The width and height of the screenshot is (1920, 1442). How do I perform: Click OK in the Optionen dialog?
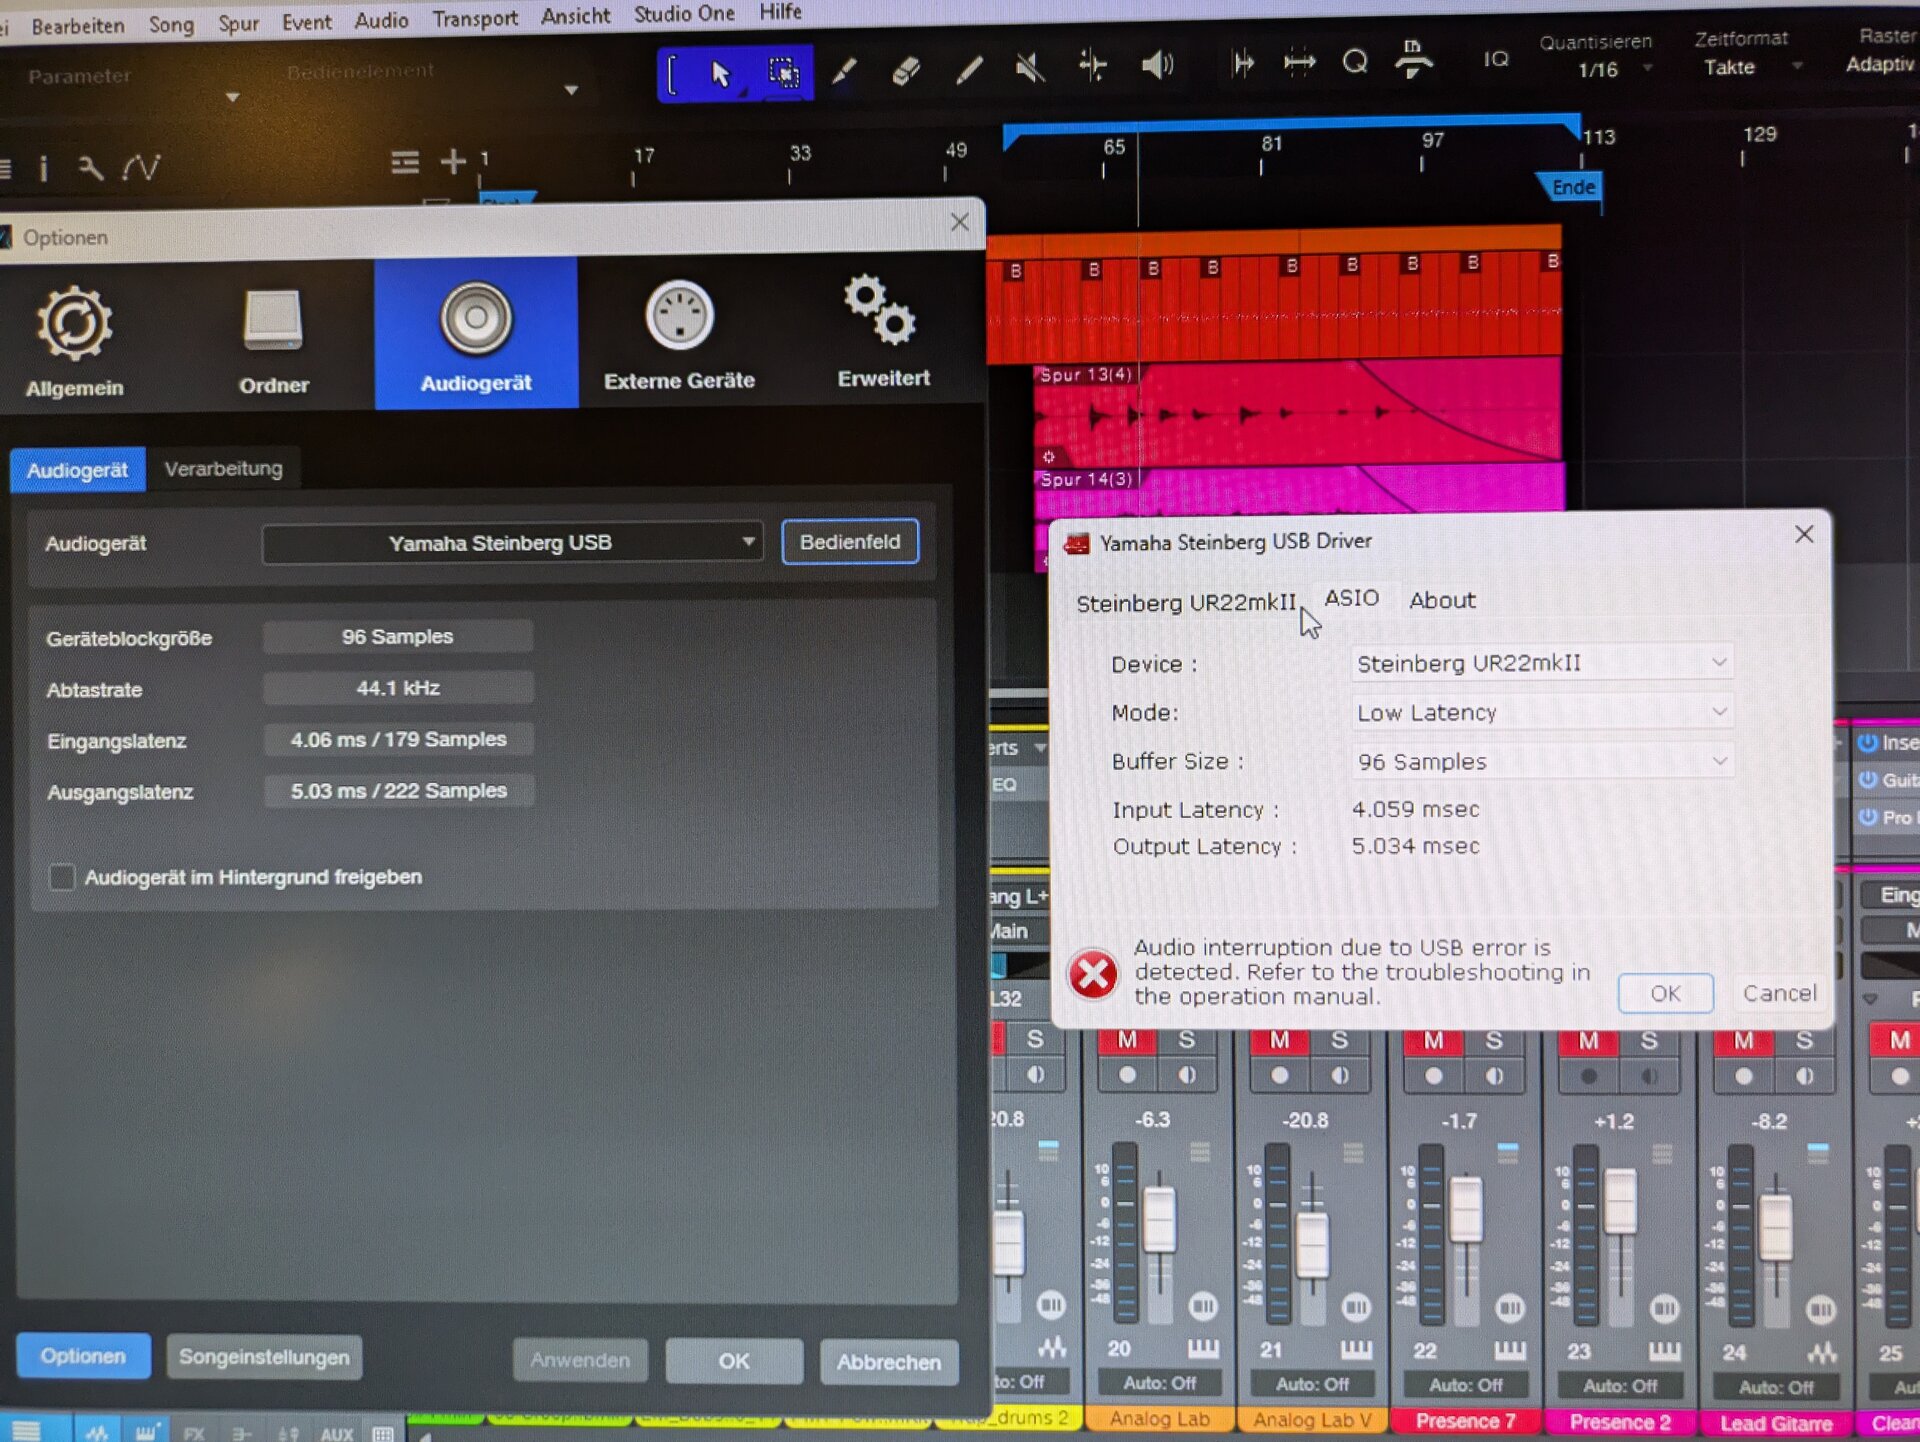click(x=734, y=1361)
